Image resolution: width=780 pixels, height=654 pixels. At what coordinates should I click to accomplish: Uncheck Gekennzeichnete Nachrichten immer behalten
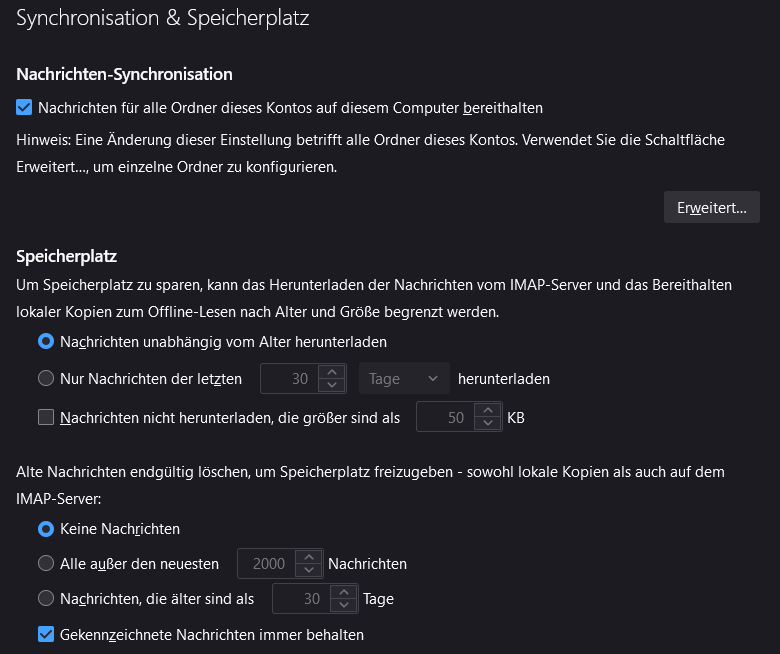[46, 634]
